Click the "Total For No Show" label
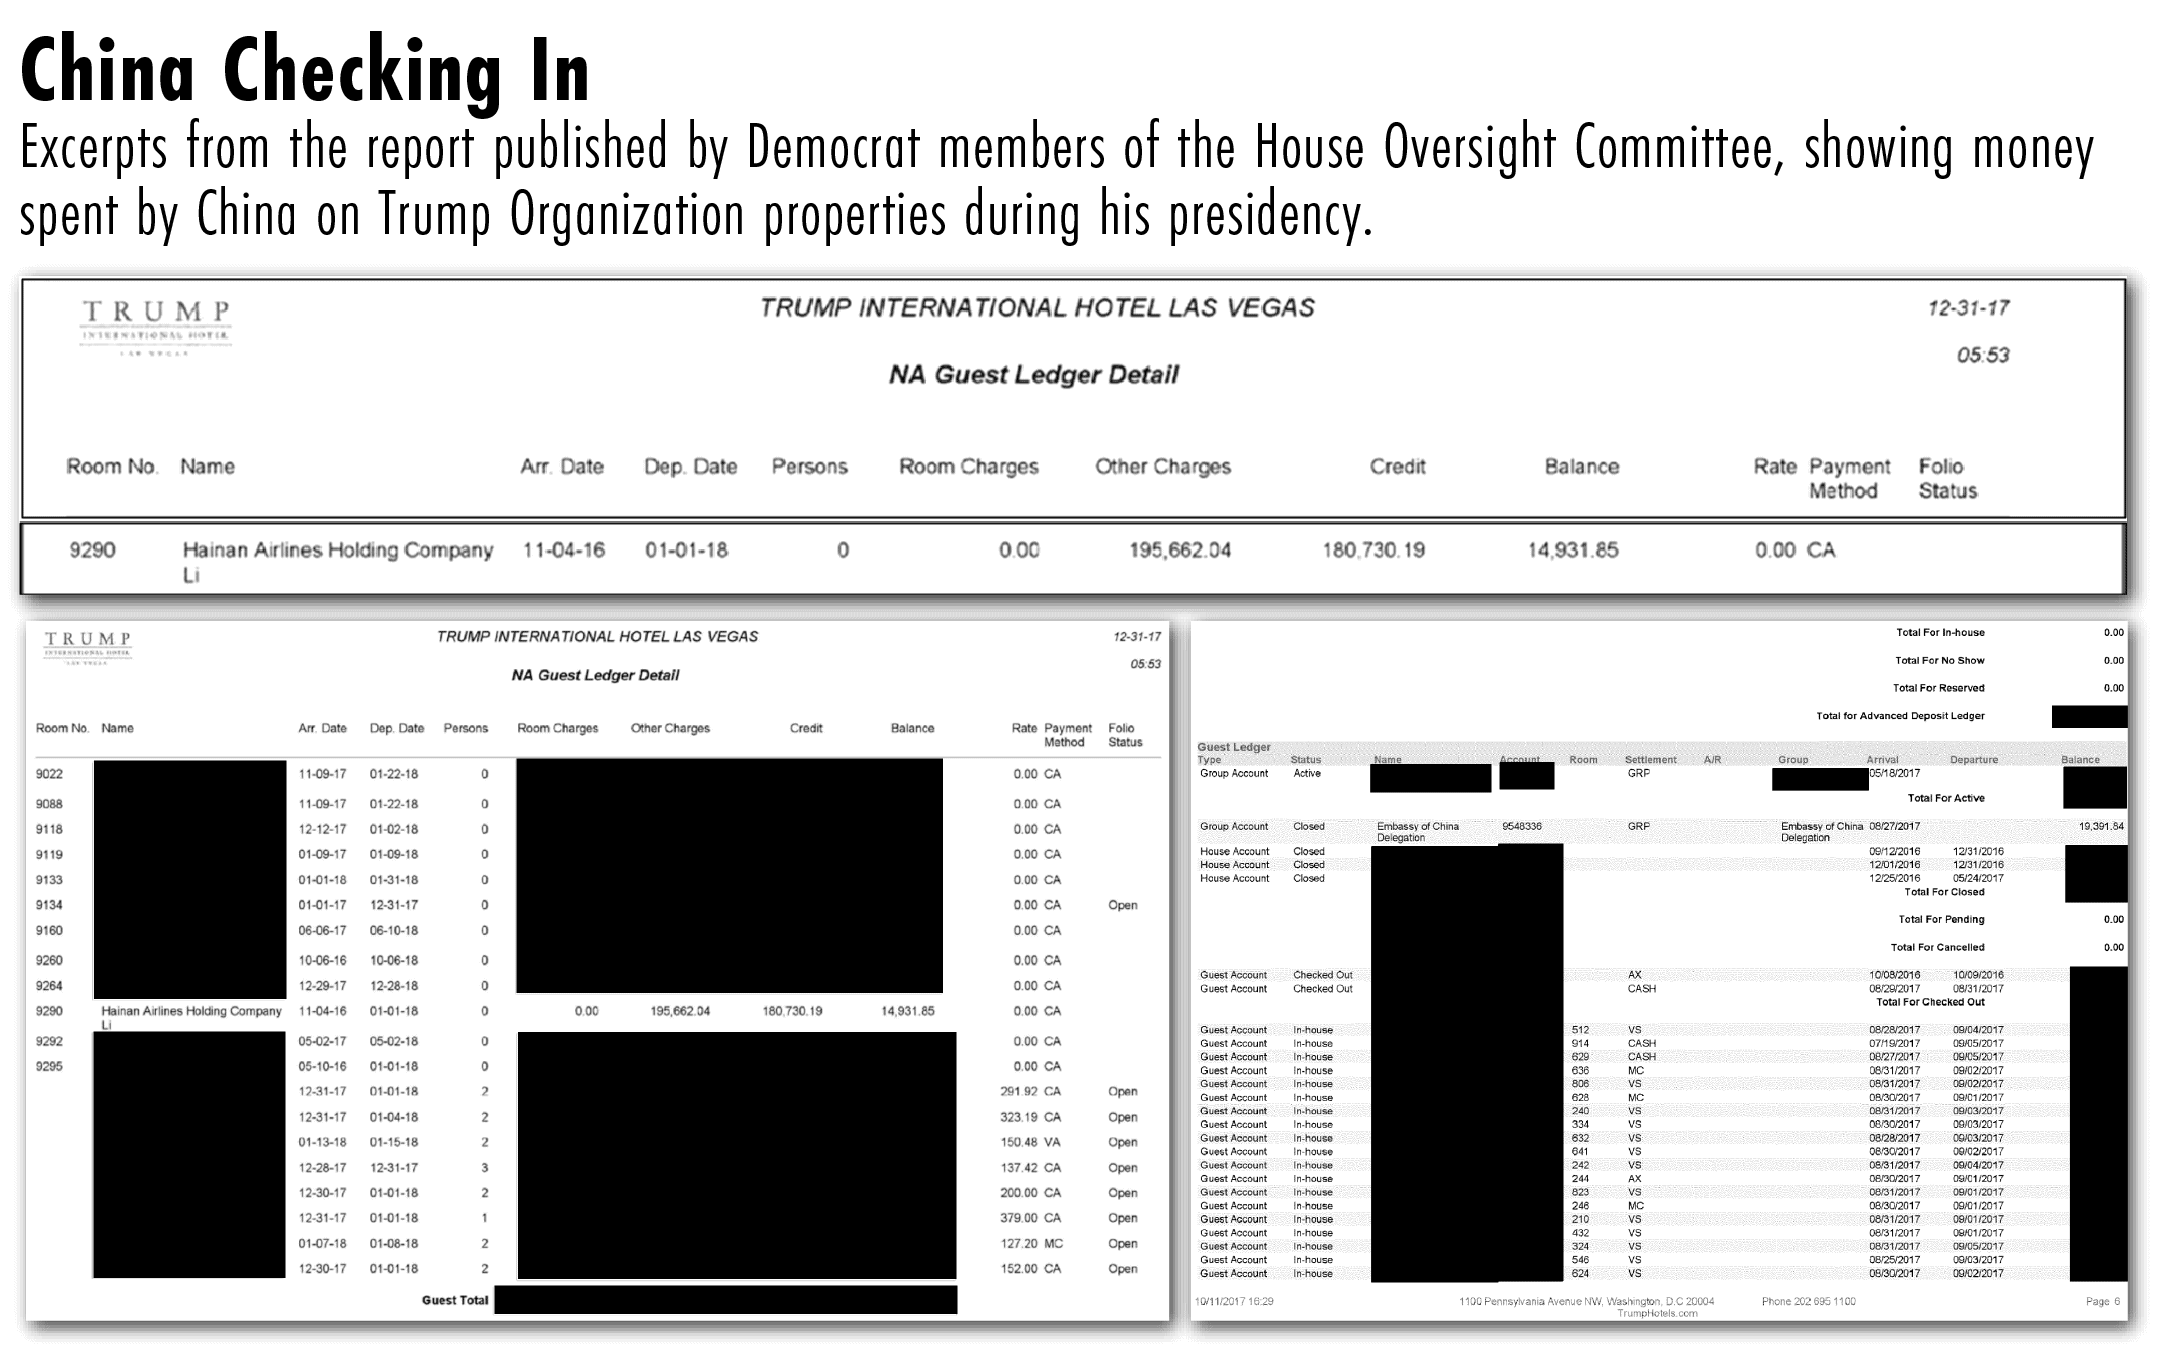The width and height of the screenshot is (2167, 1362). [1940, 661]
